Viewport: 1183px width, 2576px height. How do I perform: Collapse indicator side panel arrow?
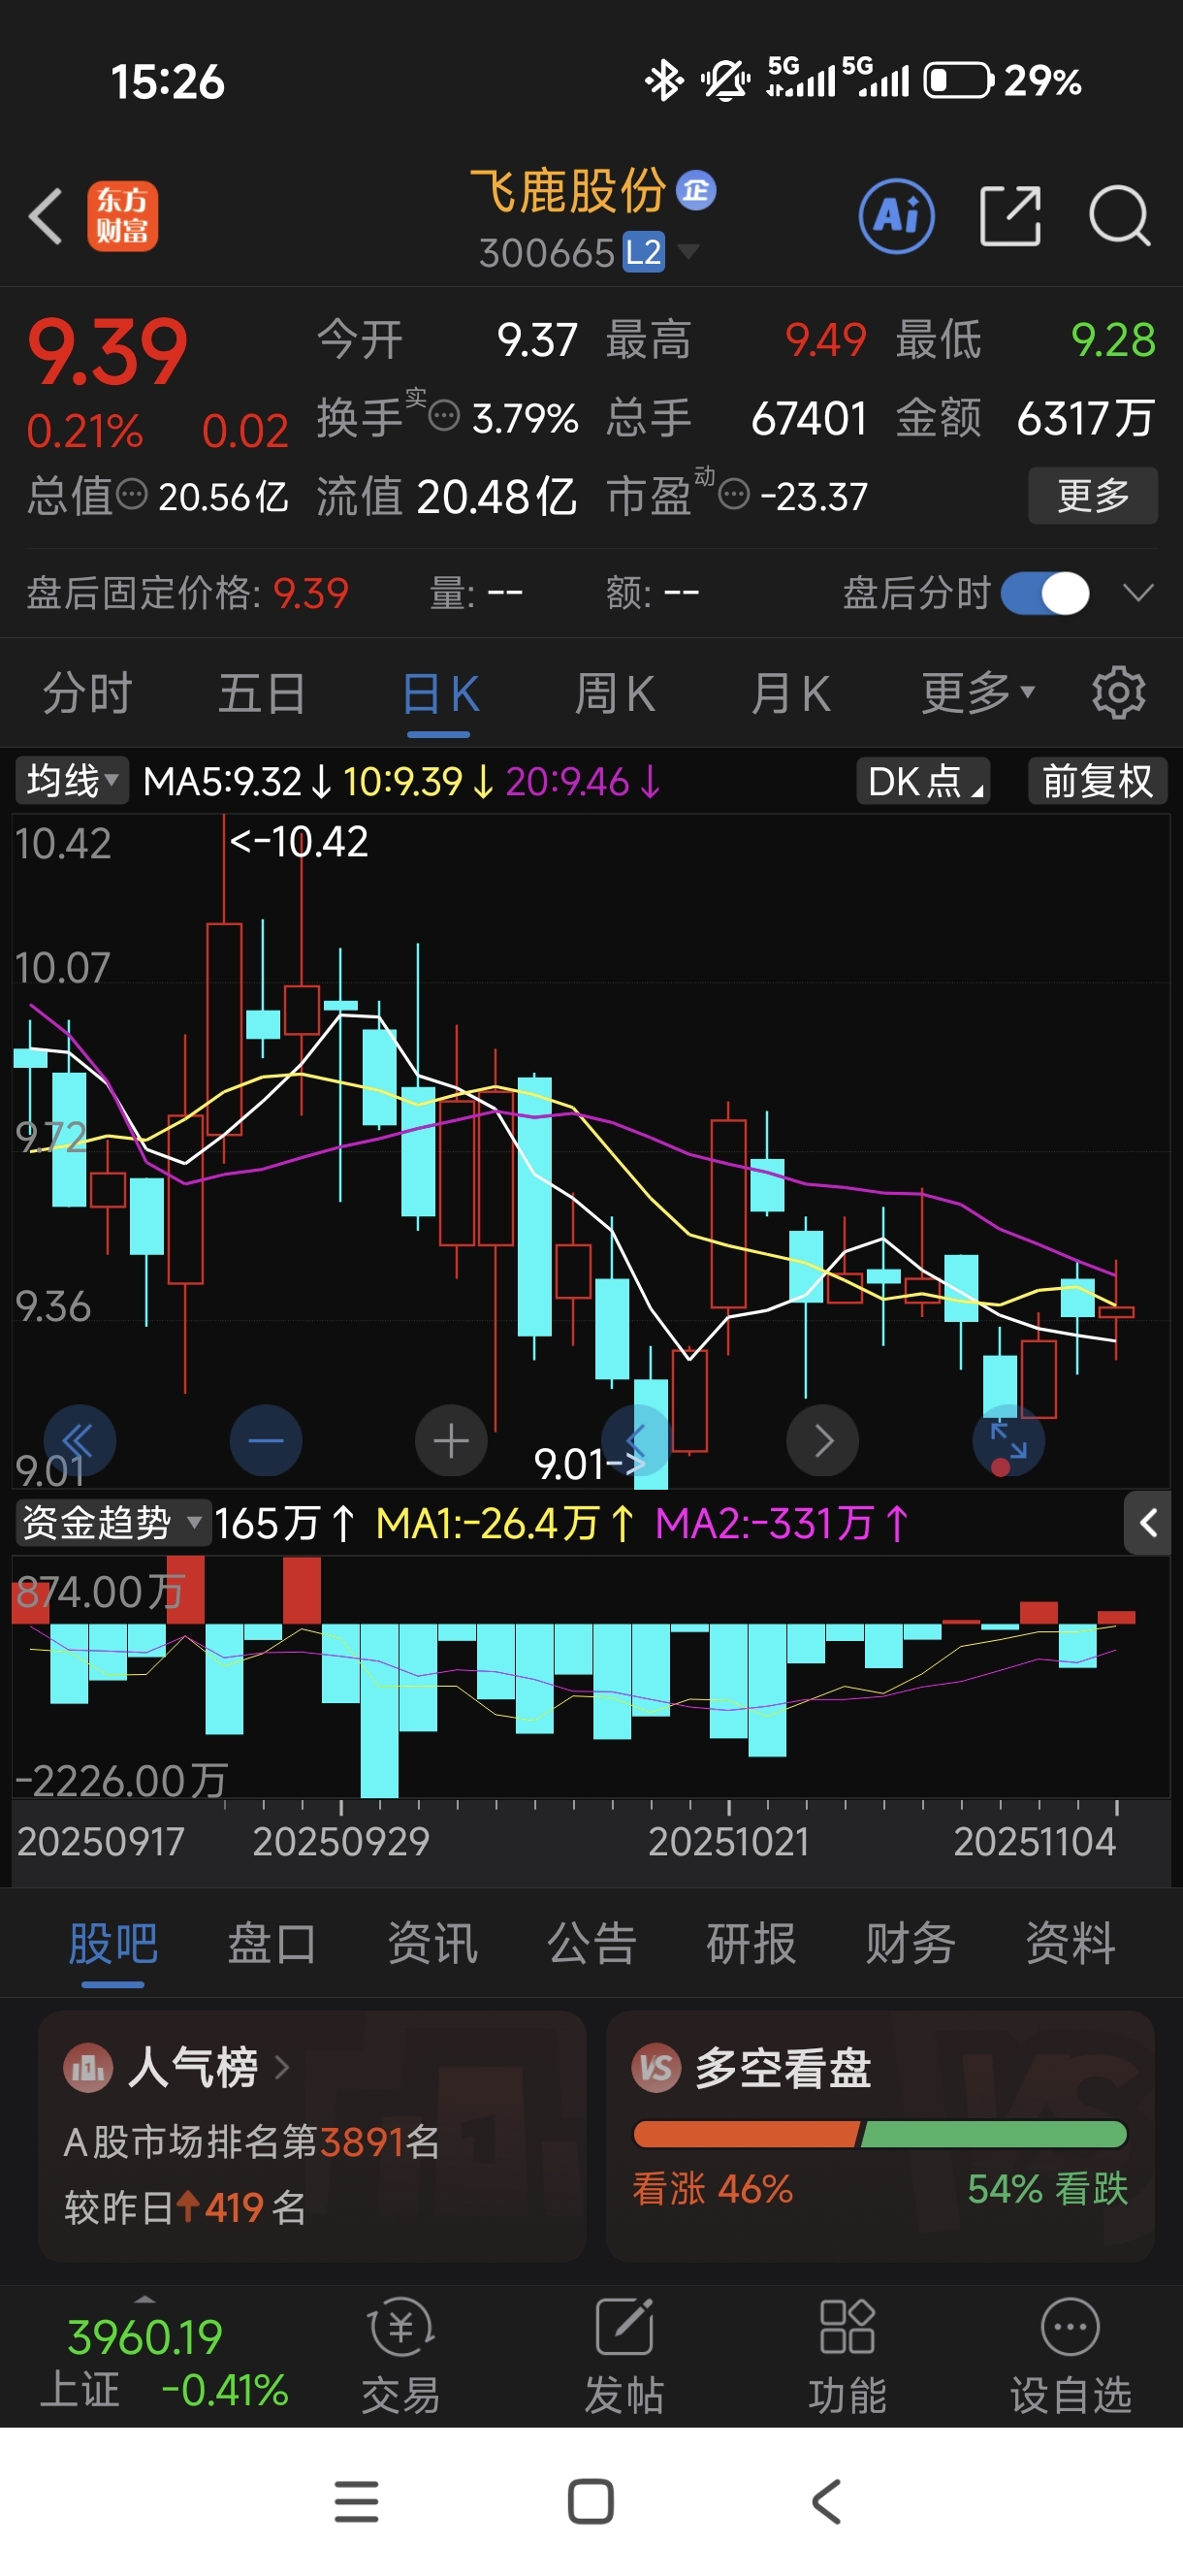pyautogui.click(x=1148, y=1523)
